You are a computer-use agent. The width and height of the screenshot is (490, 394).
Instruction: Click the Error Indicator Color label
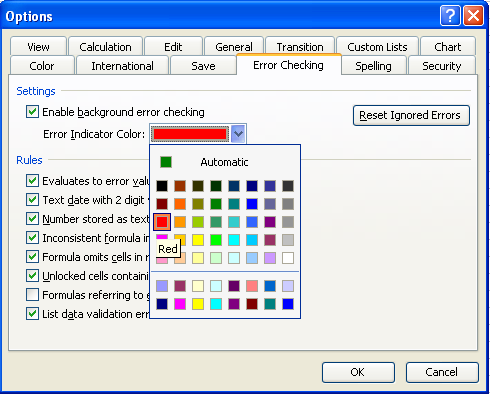coord(94,134)
